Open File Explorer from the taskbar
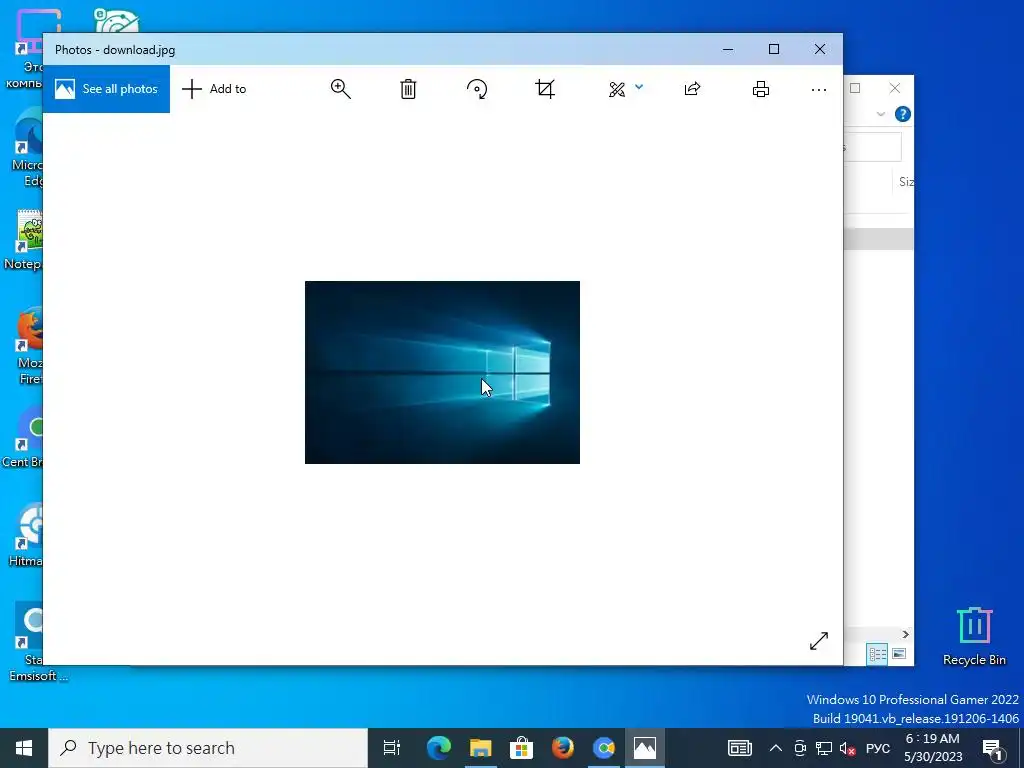This screenshot has height=768, width=1024. (x=480, y=748)
